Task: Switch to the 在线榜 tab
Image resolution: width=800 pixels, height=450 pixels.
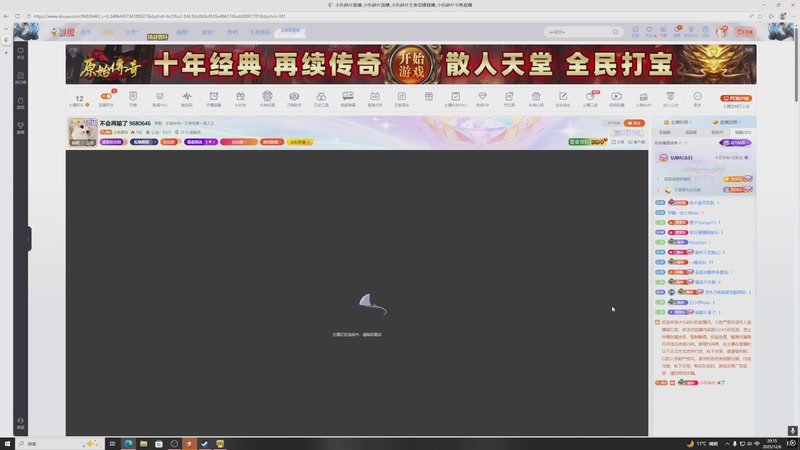Action: coord(665,133)
